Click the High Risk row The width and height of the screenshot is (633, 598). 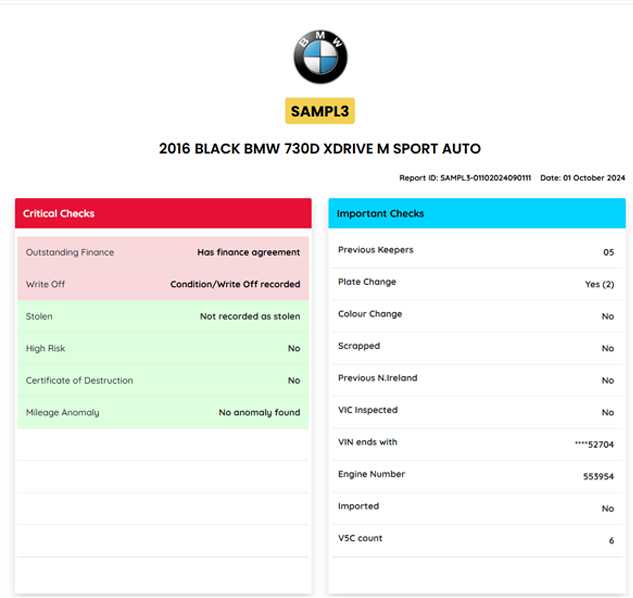[163, 349]
